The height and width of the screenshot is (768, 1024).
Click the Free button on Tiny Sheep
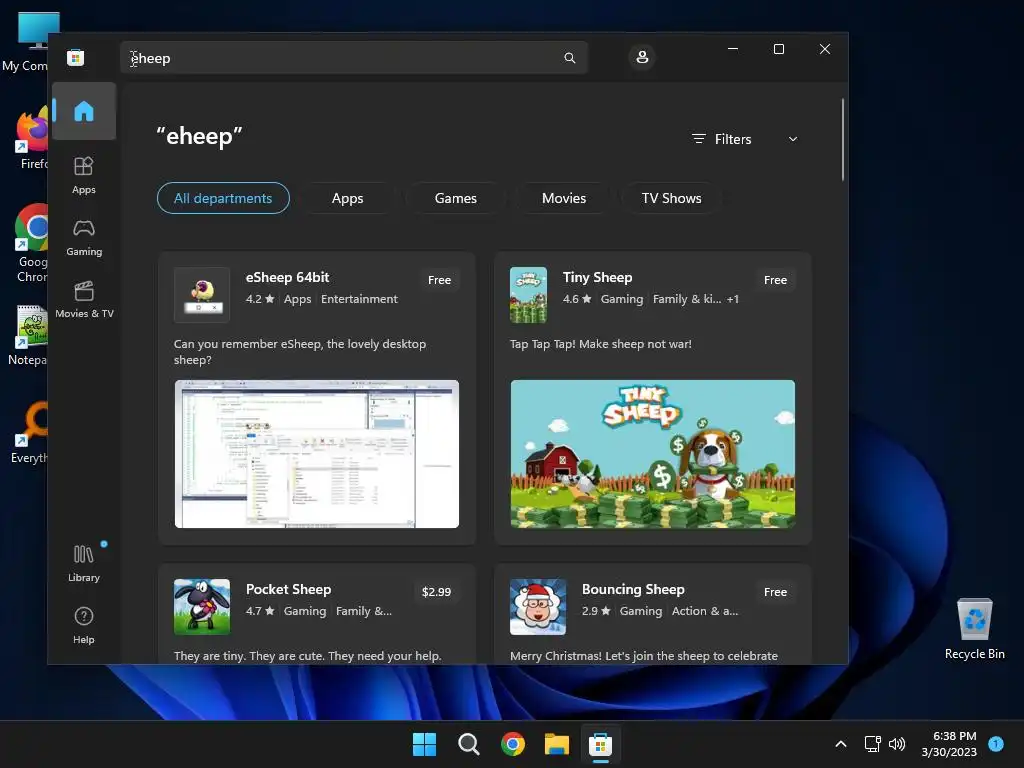point(775,280)
